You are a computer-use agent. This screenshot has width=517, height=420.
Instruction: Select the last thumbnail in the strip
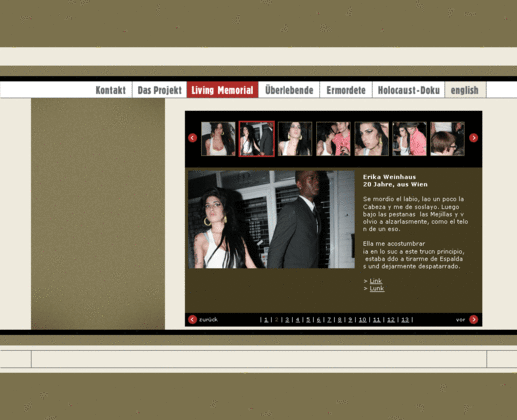(447, 139)
